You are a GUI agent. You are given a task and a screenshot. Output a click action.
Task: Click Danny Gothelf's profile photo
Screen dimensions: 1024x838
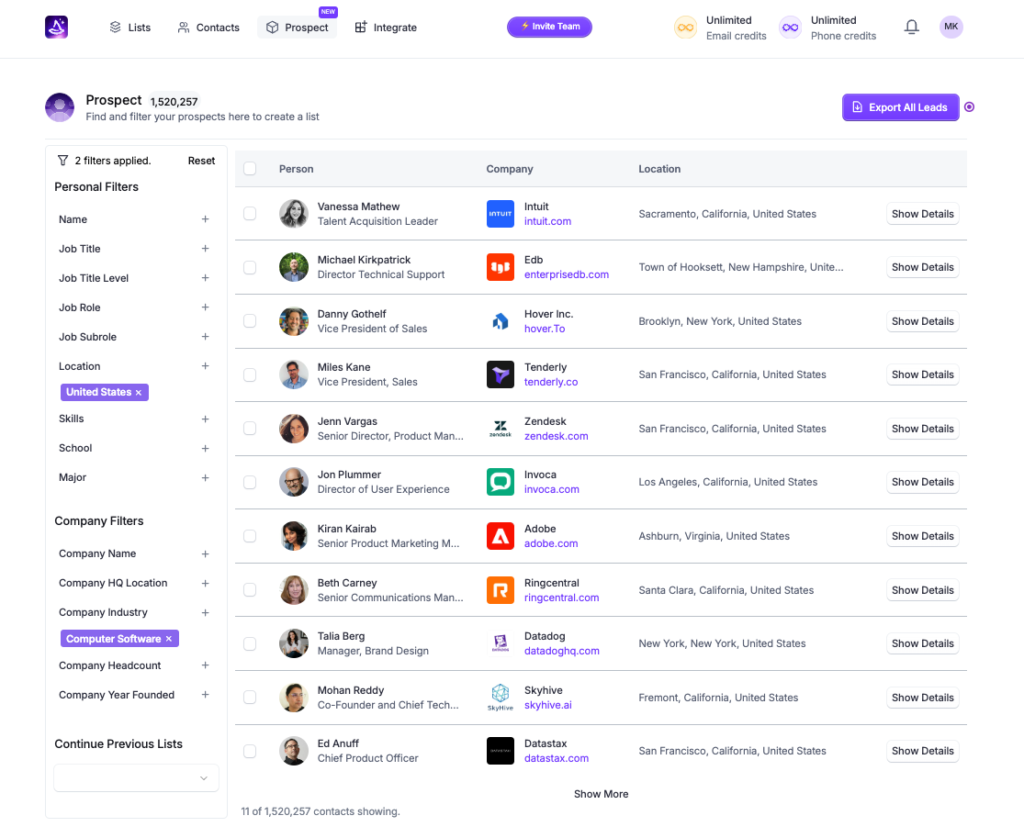tap(293, 321)
